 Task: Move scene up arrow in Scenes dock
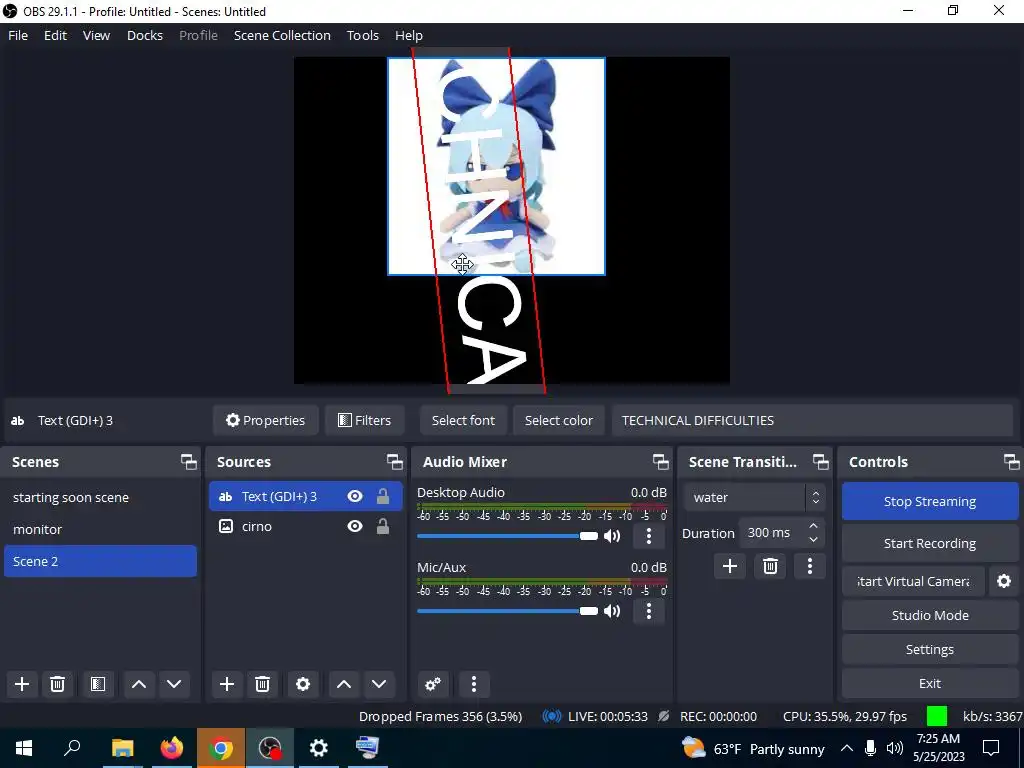pyautogui.click(x=138, y=684)
